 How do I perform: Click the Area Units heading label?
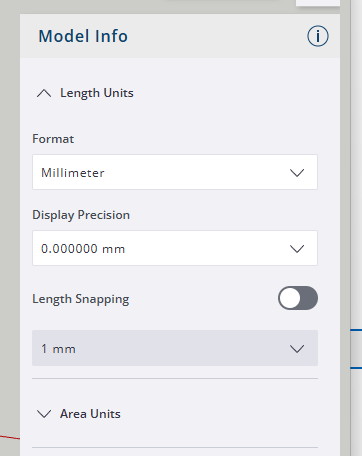point(90,414)
